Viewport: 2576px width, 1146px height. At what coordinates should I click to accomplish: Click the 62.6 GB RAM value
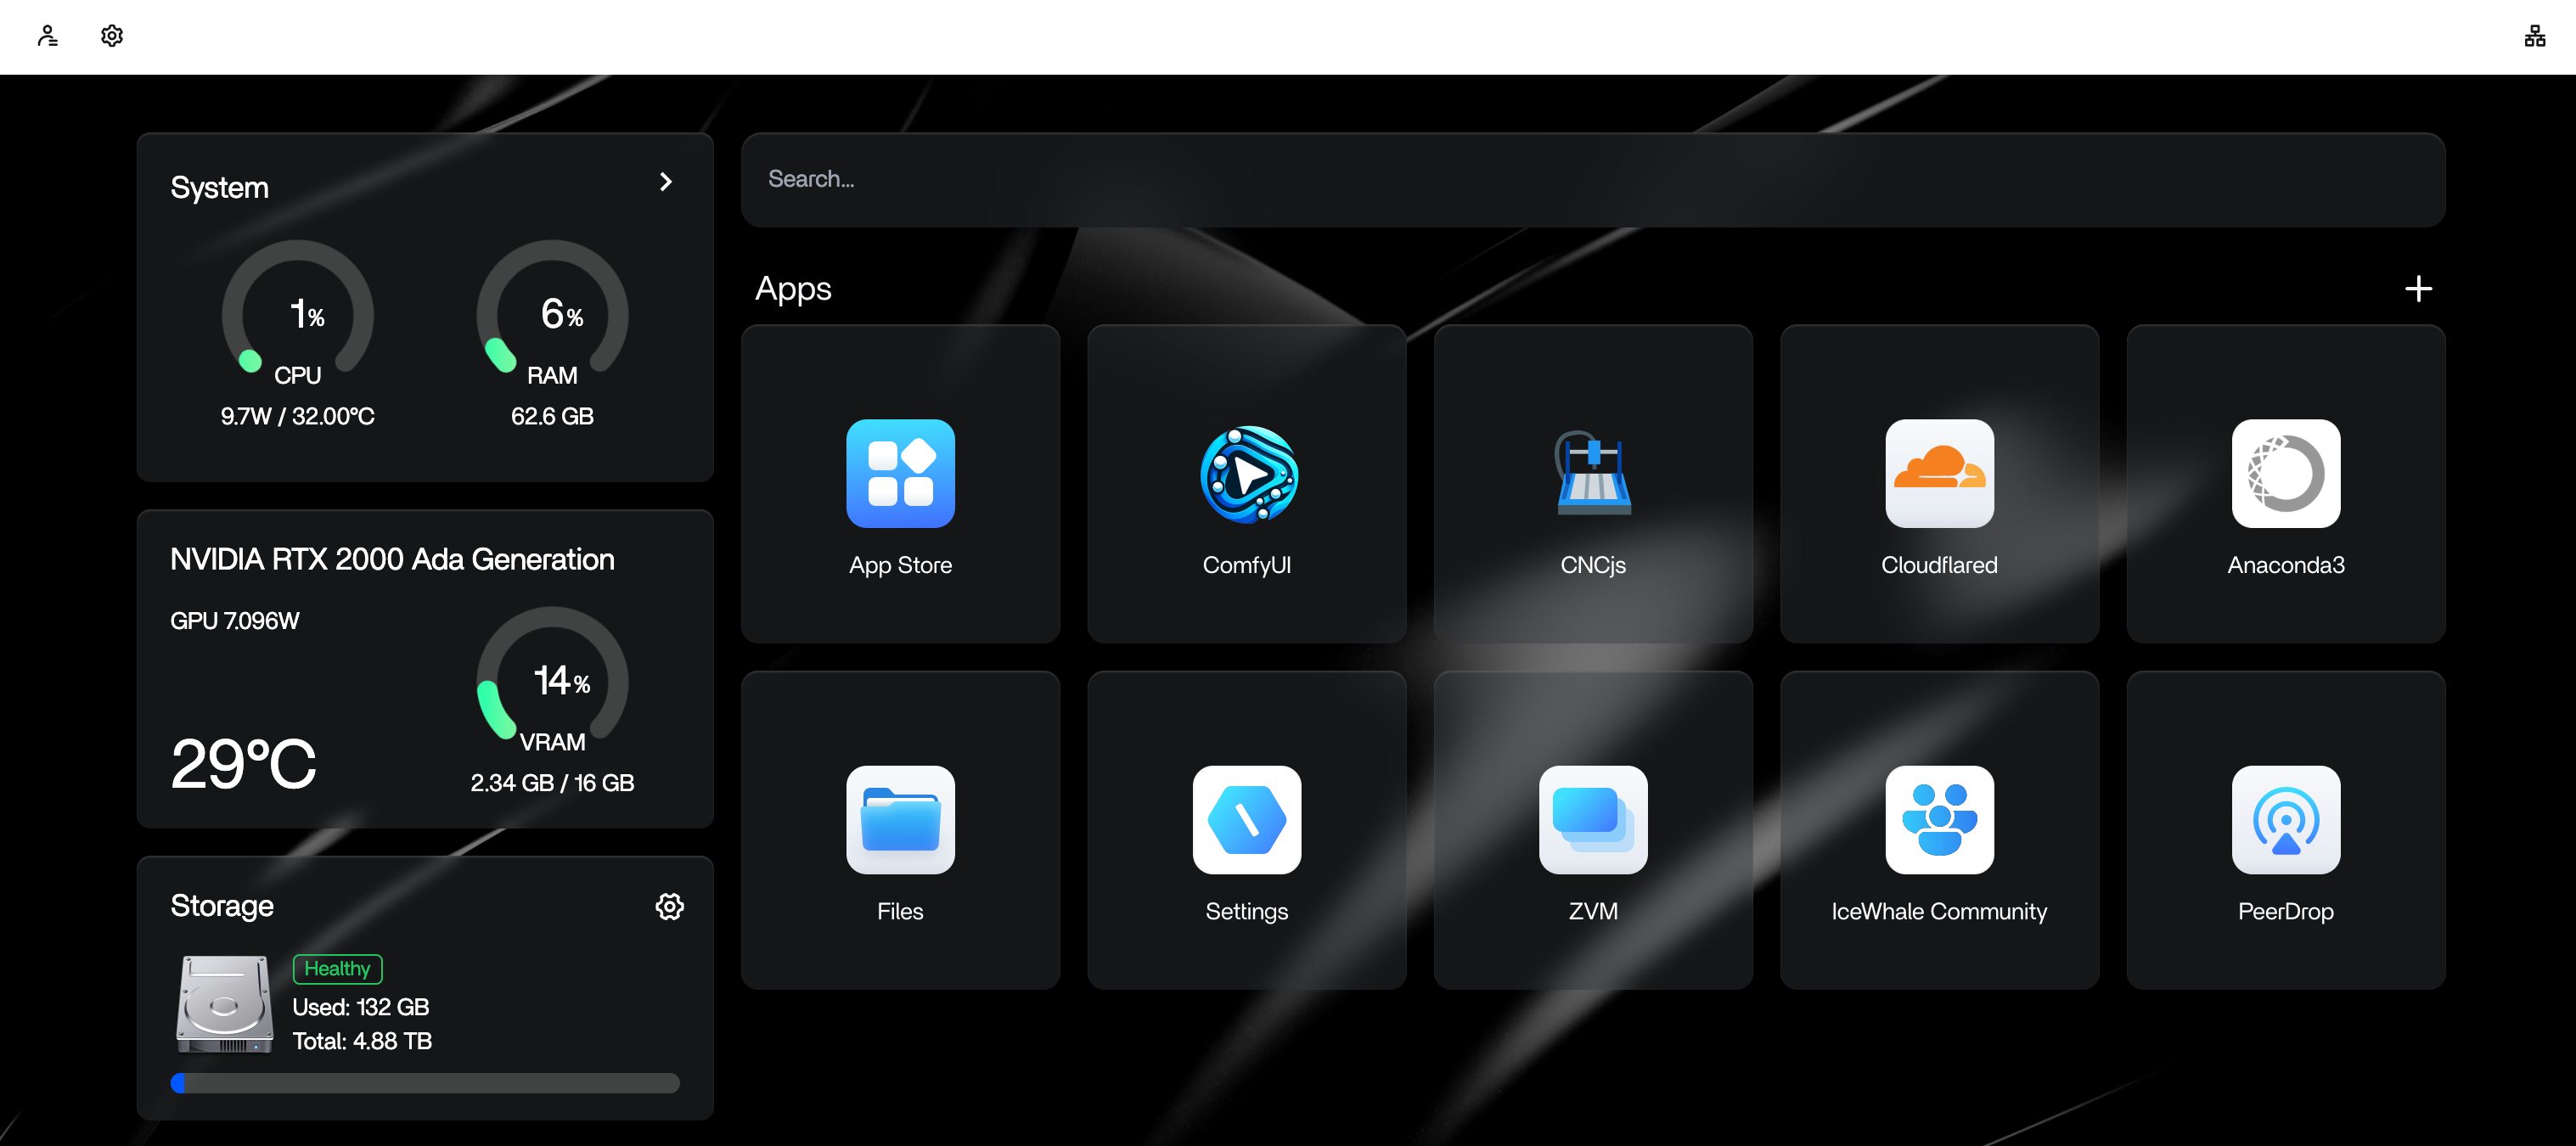tap(552, 416)
